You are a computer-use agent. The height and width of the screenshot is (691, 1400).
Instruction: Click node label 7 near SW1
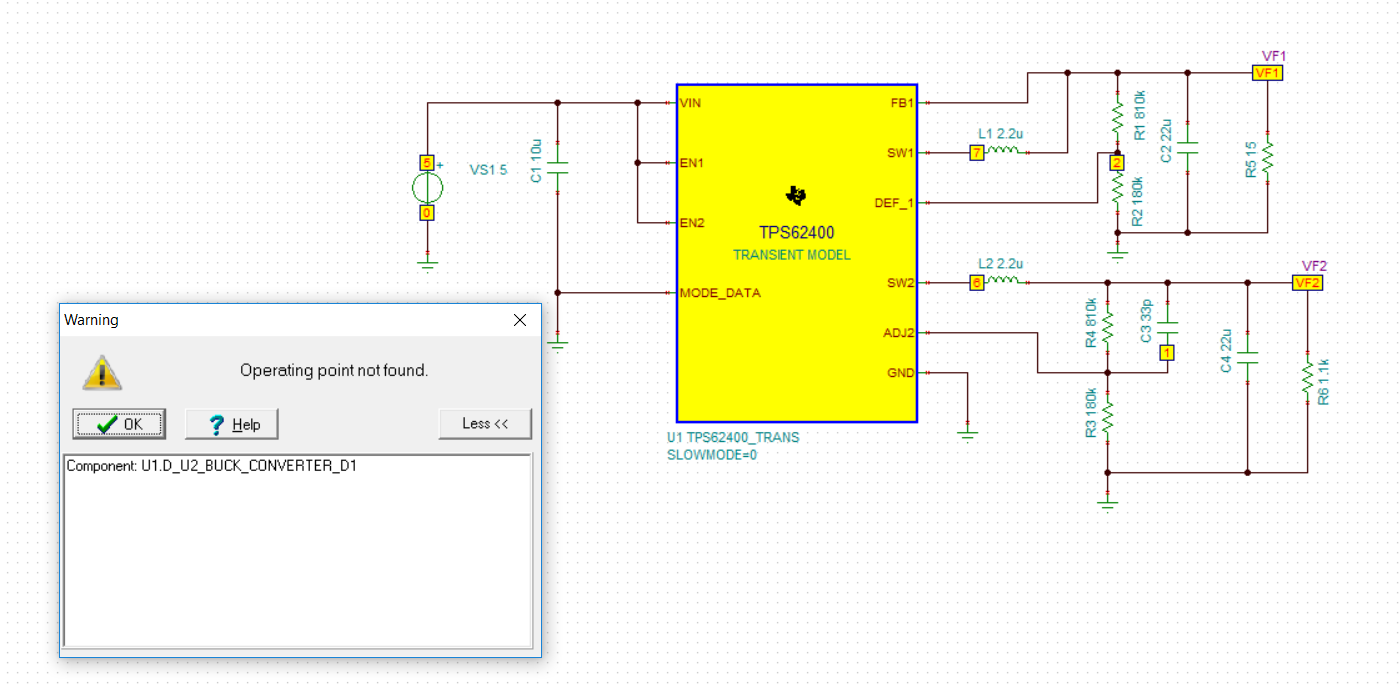(977, 153)
